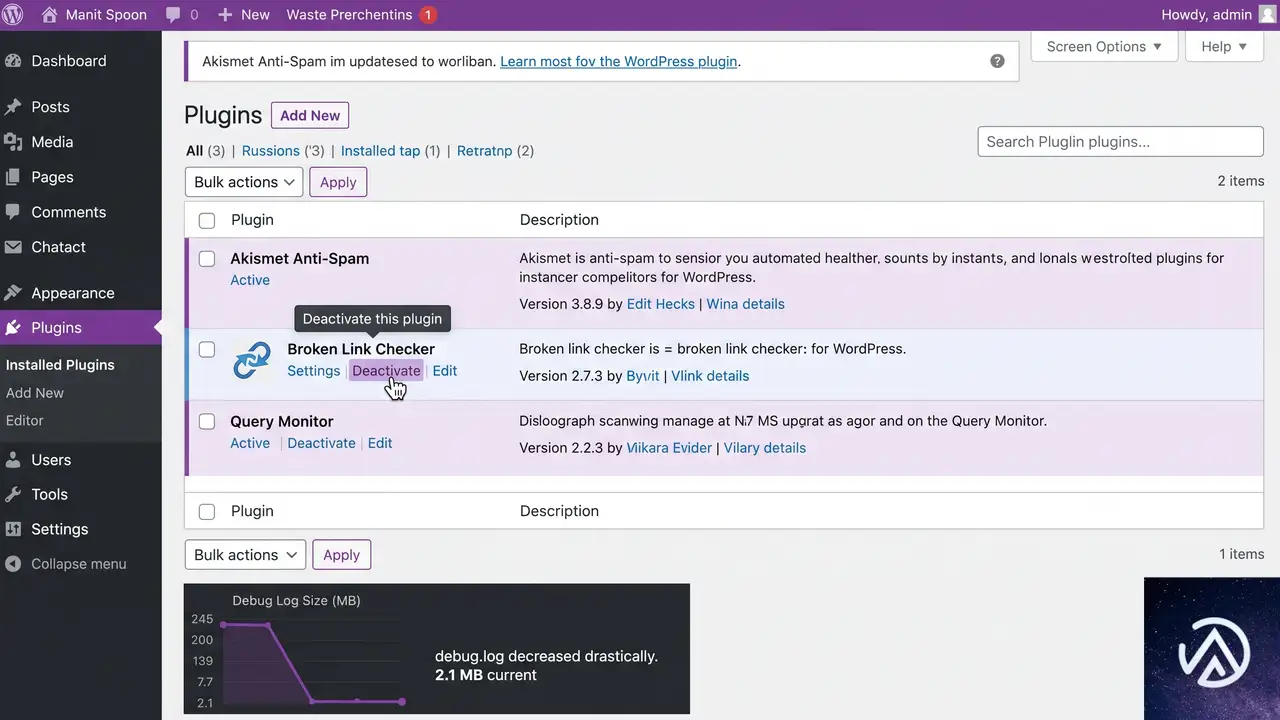This screenshot has height=720, width=1280.
Task: Open Vlink details for Broken Link Checker
Action: point(710,376)
